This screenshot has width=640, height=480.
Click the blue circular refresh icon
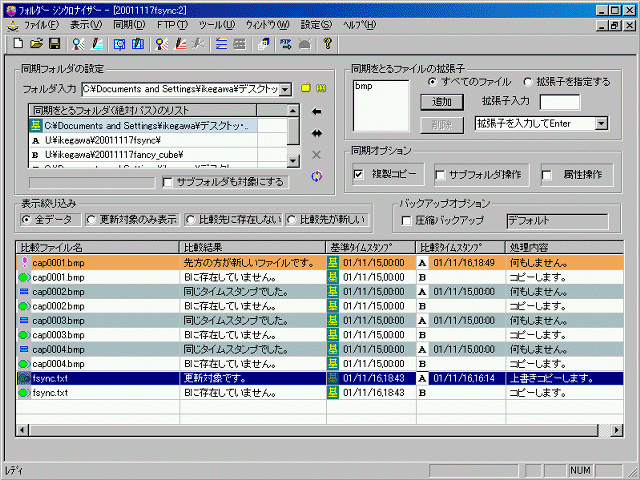pos(317,176)
